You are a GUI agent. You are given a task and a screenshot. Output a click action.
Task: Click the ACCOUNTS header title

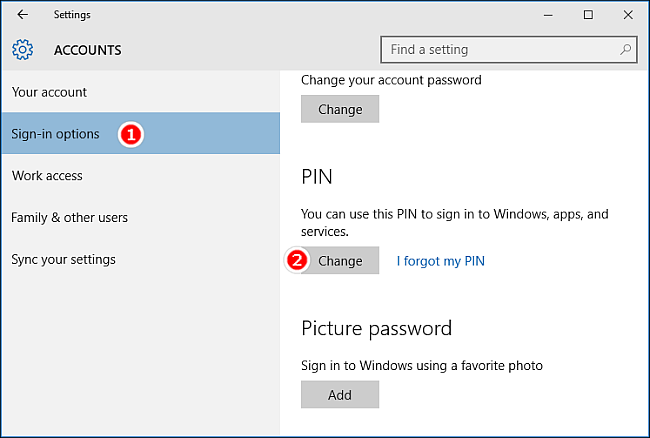87,50
